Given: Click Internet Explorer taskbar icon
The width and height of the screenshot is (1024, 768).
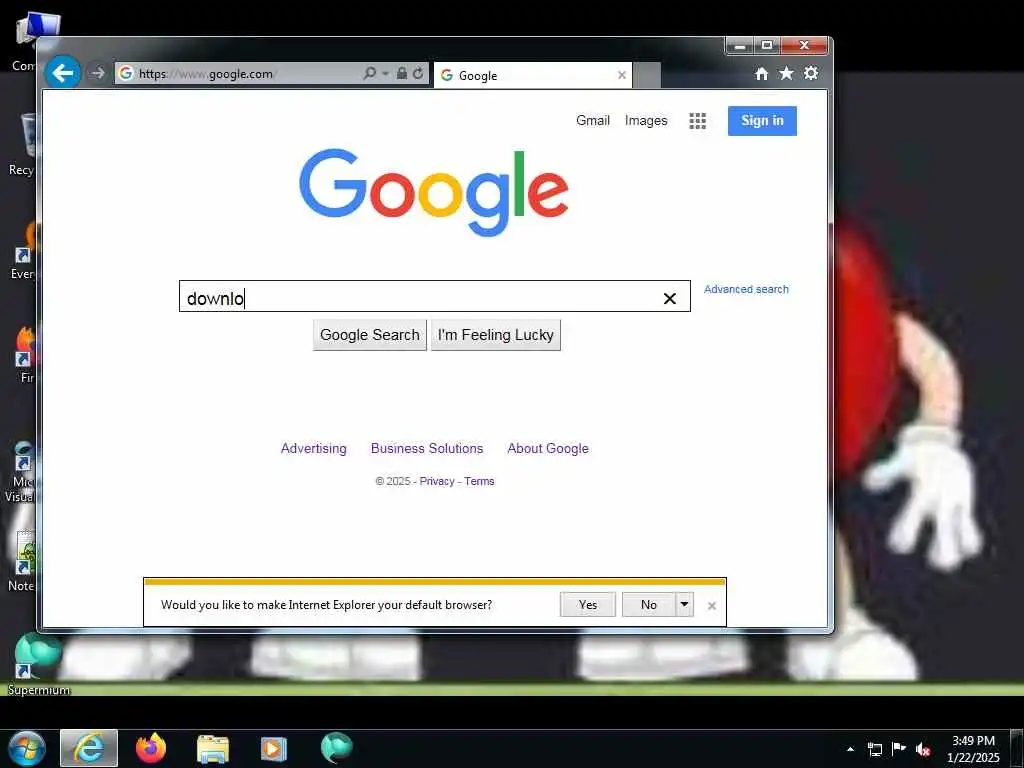Looking at the screenshot, I should pyautogui.click(x=89, y=748).
